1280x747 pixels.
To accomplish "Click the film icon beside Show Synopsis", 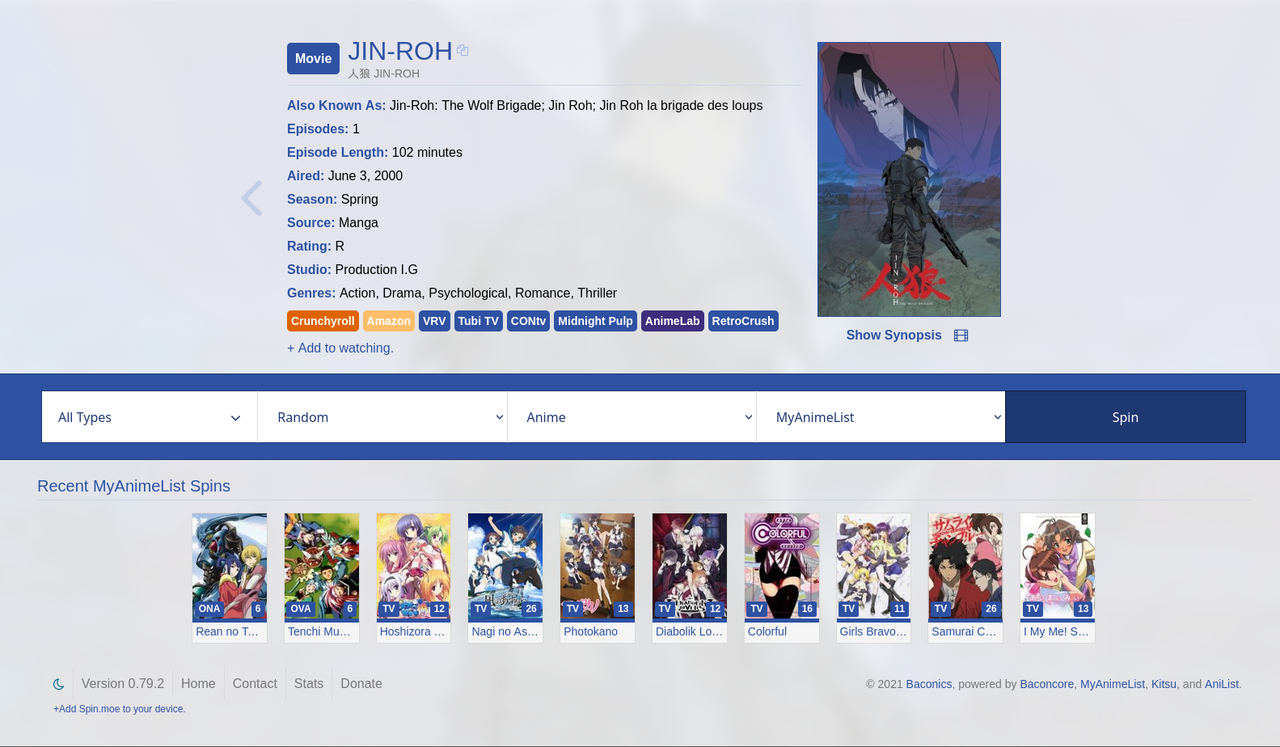I will click(x=961, y=335).
